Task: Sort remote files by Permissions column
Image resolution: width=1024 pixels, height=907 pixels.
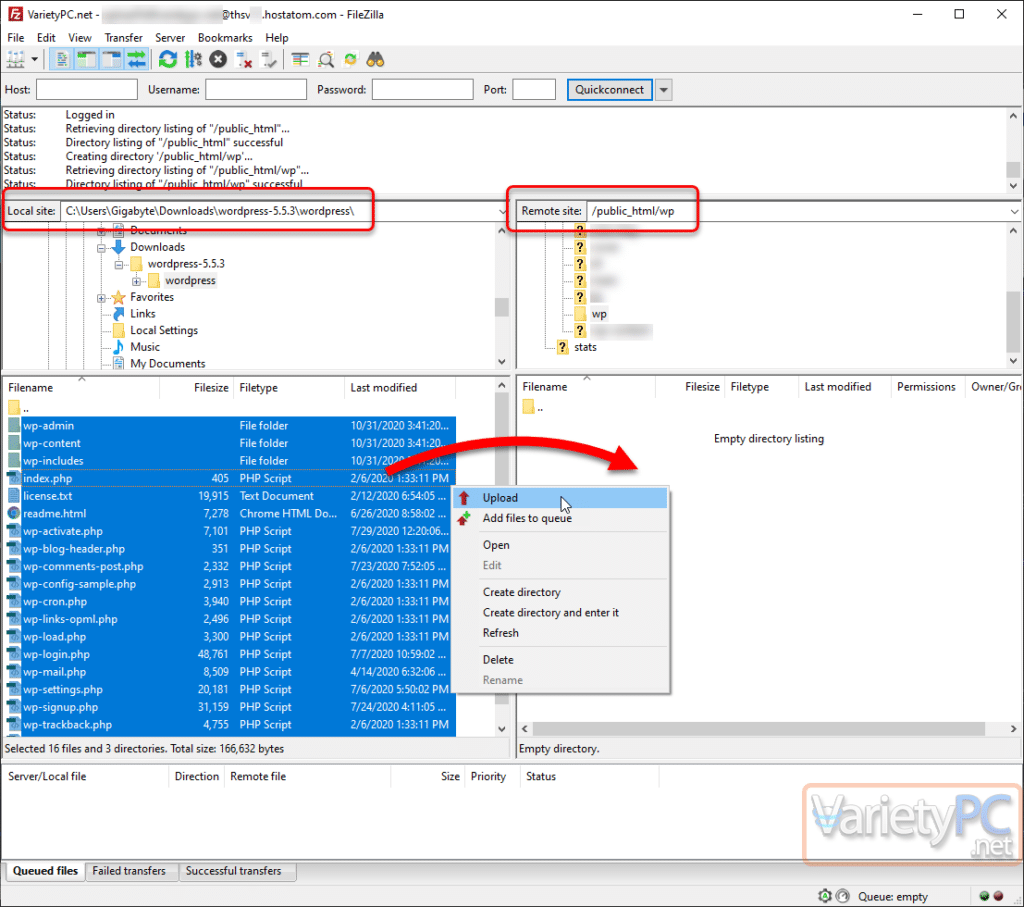Action: coord(926,387)
